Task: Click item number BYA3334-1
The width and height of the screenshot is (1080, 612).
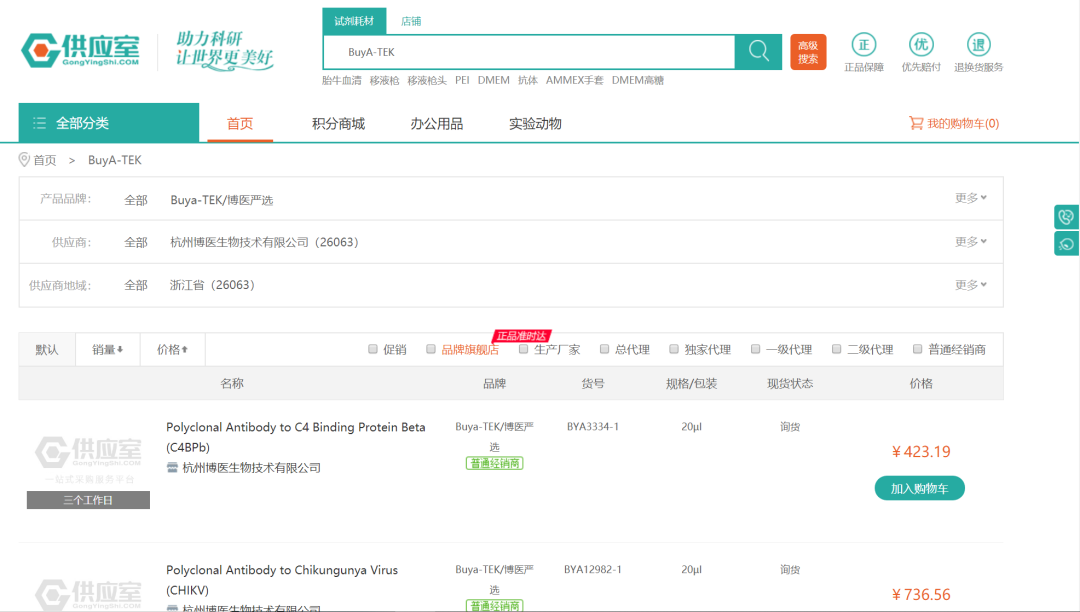Action: point(592,427)
